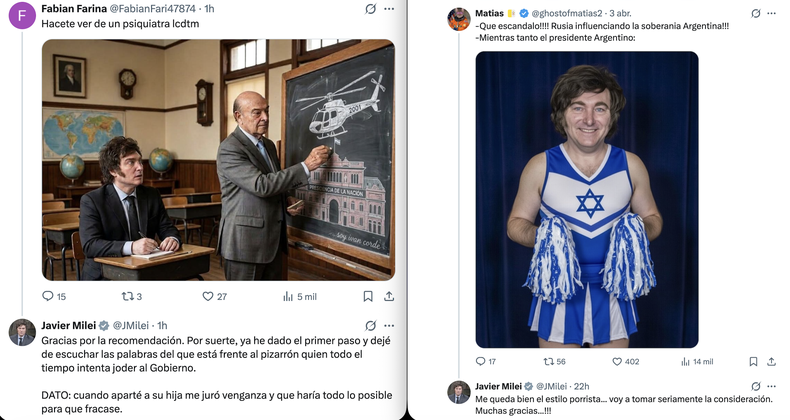Retweet Fabian Farina's classroom post

[127, 296]
